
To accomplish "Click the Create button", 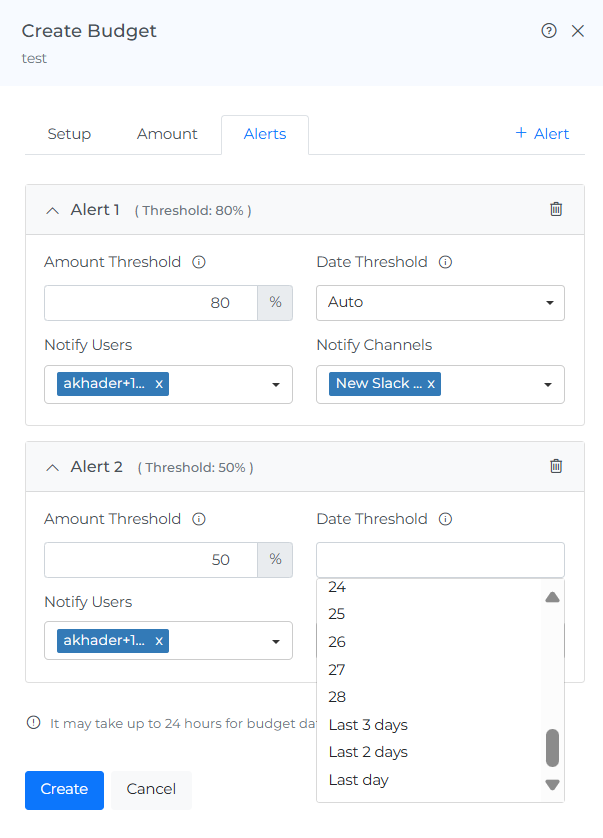I will coord(64,789).
